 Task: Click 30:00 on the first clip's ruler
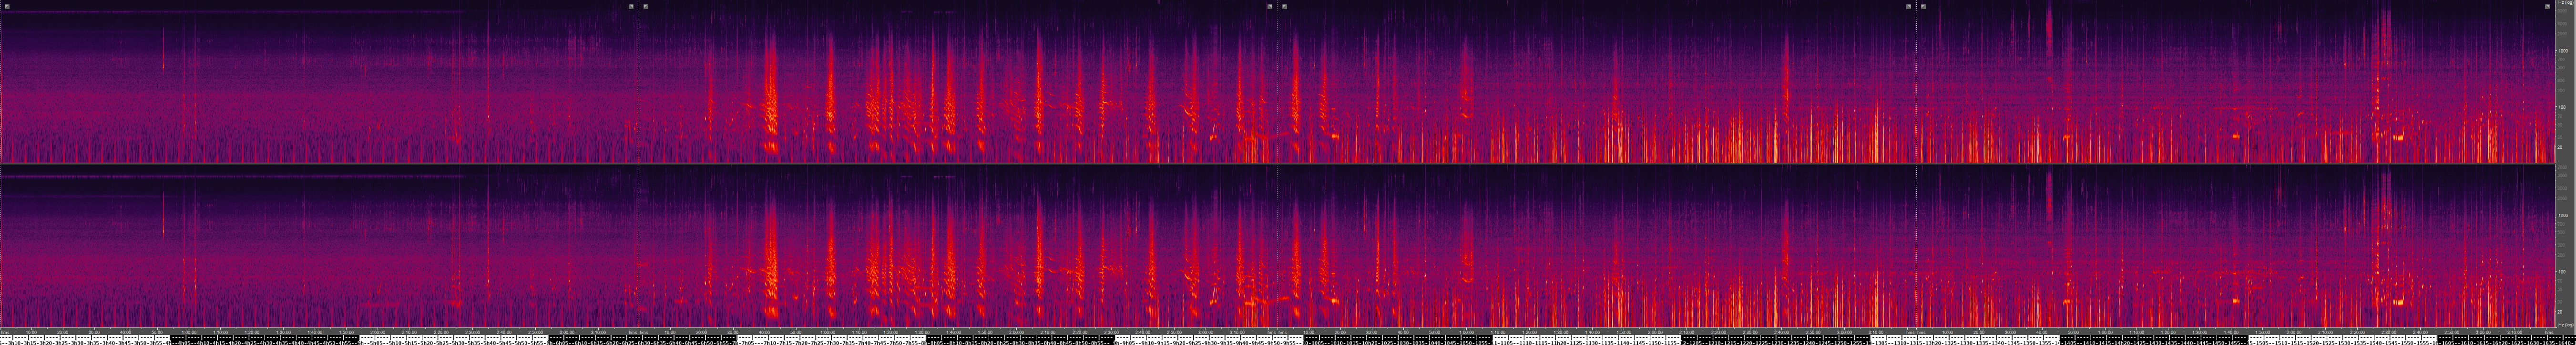(x=94, y=332)
